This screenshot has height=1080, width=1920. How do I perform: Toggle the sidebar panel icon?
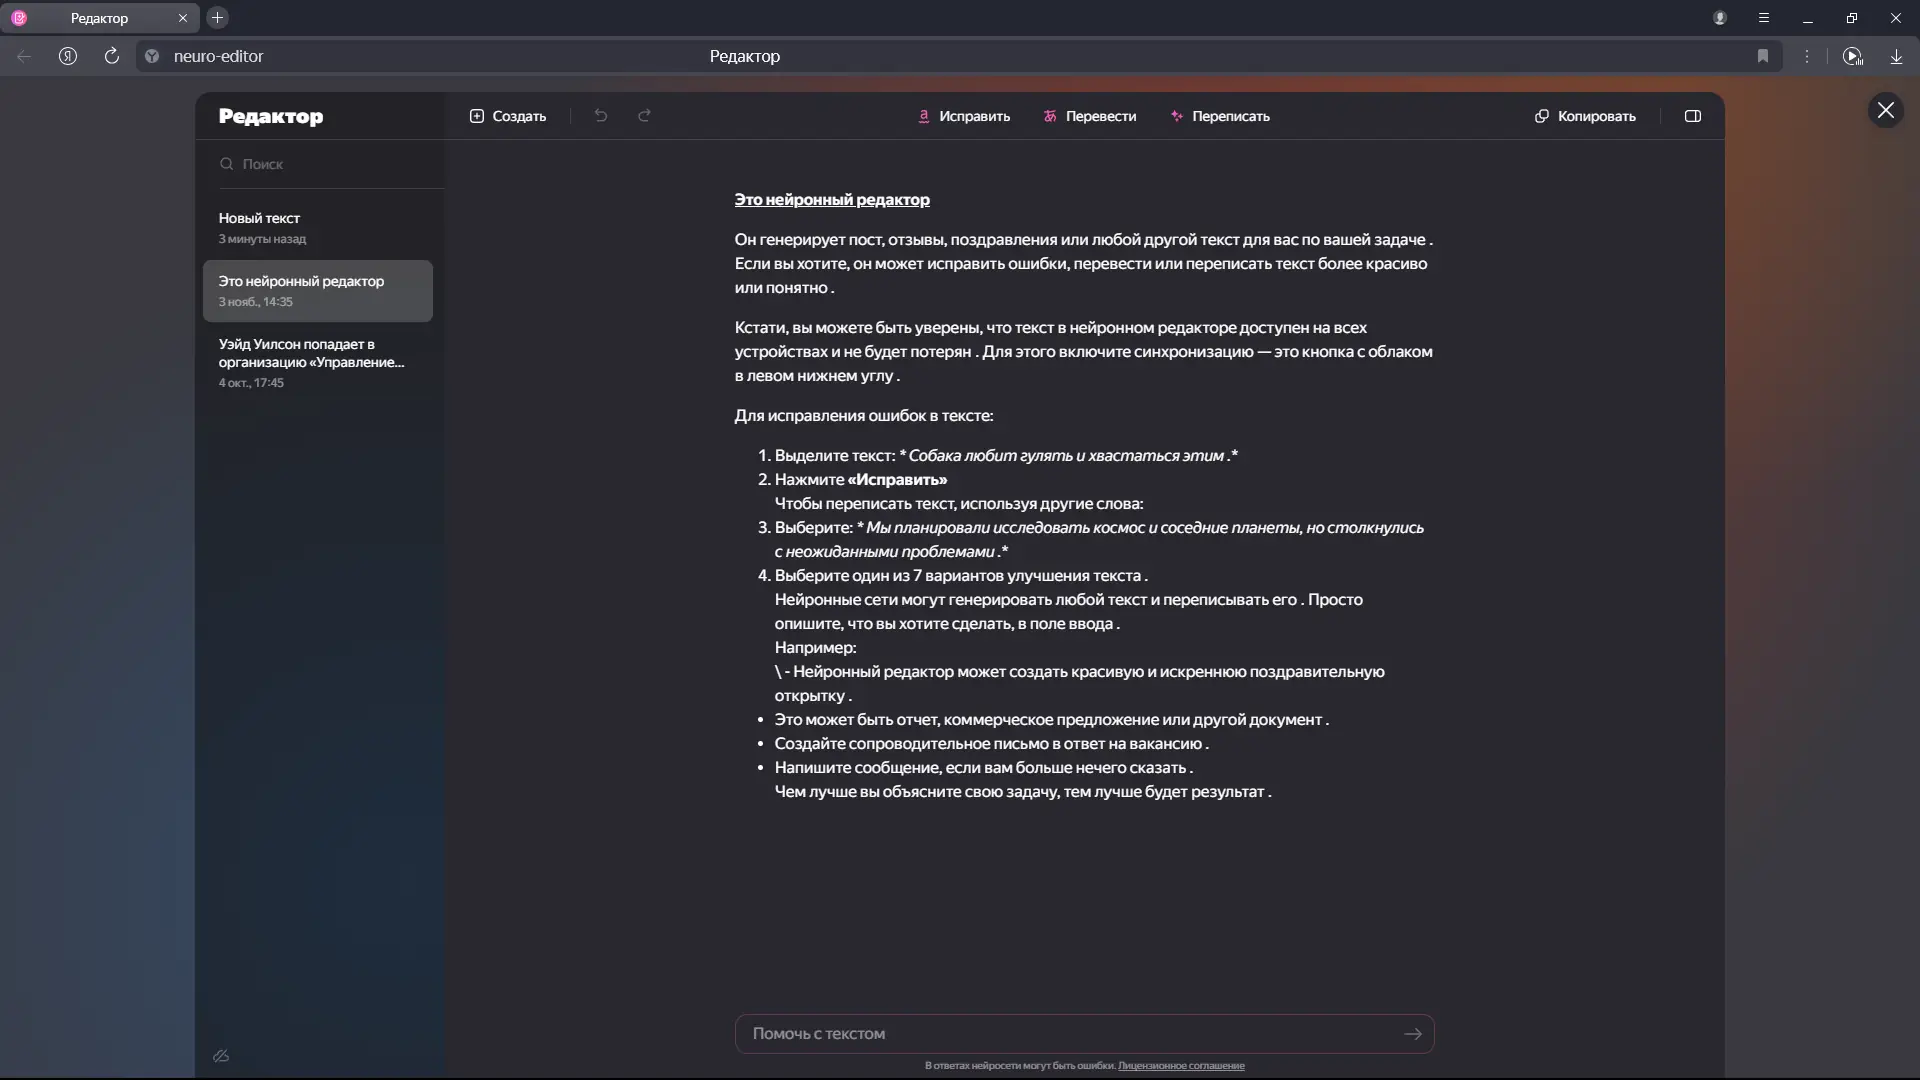[1693, 116]
